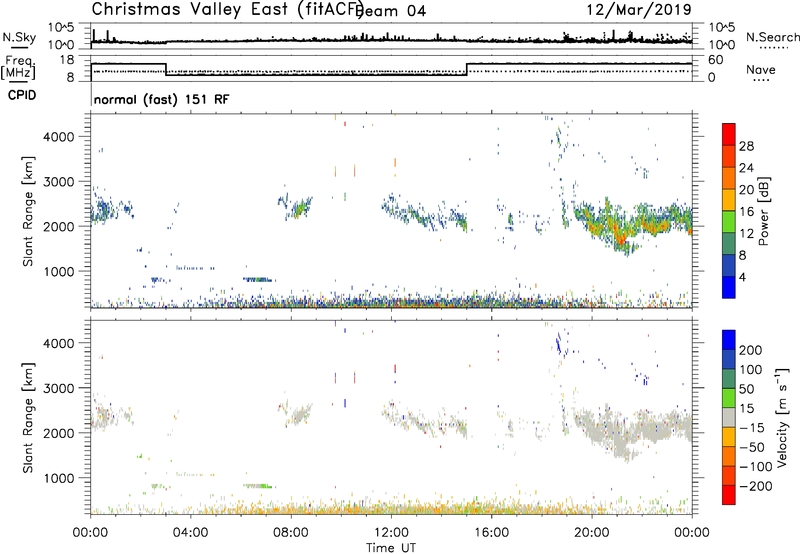Click the velocity panel 'Slant Range [km]' label

[28, 418]
